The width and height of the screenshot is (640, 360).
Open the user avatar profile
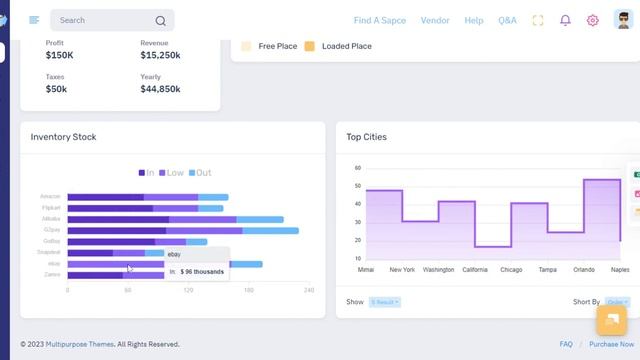click(x=623, y=20)
